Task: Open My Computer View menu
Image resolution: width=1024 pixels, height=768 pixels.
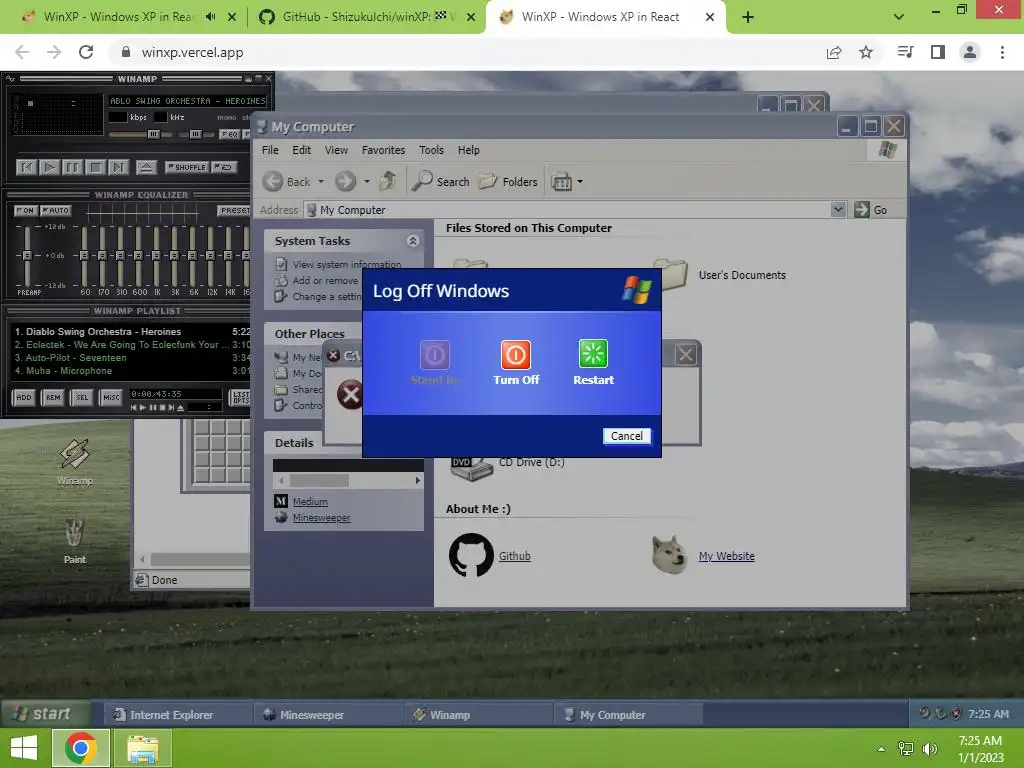Action: pos(336,150)
